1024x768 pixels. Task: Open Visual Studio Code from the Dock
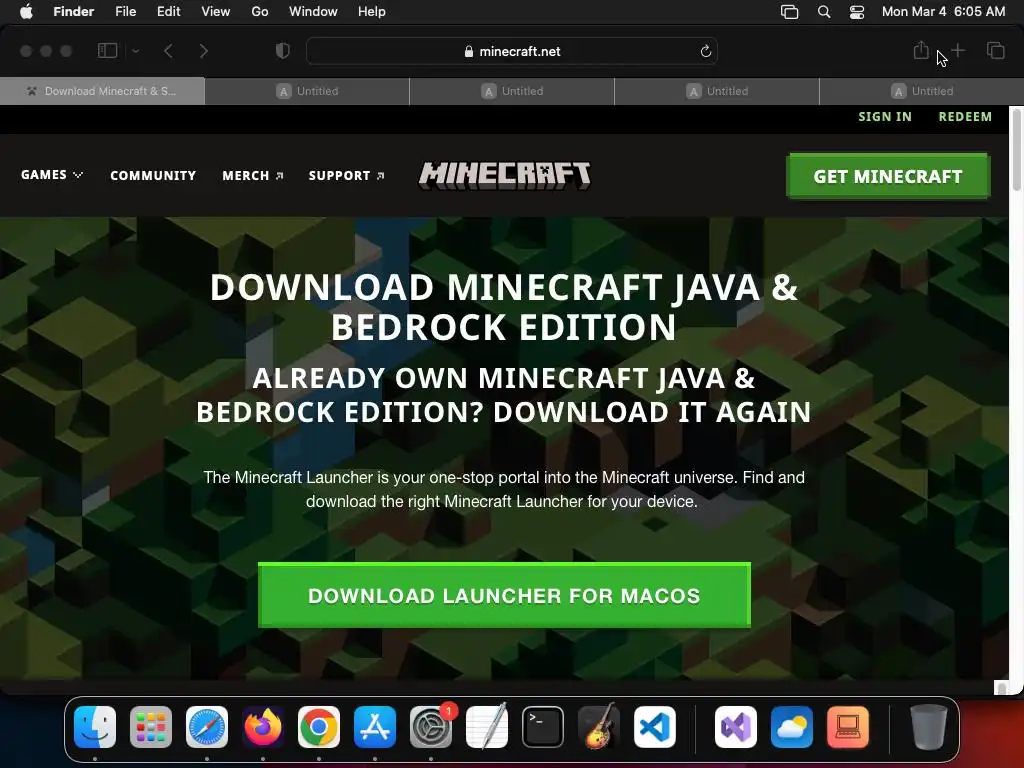point(654,727)
